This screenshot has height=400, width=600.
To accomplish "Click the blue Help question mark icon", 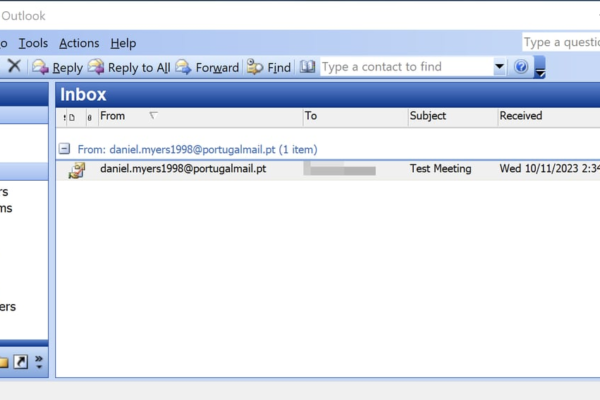I will coord(521,67).
